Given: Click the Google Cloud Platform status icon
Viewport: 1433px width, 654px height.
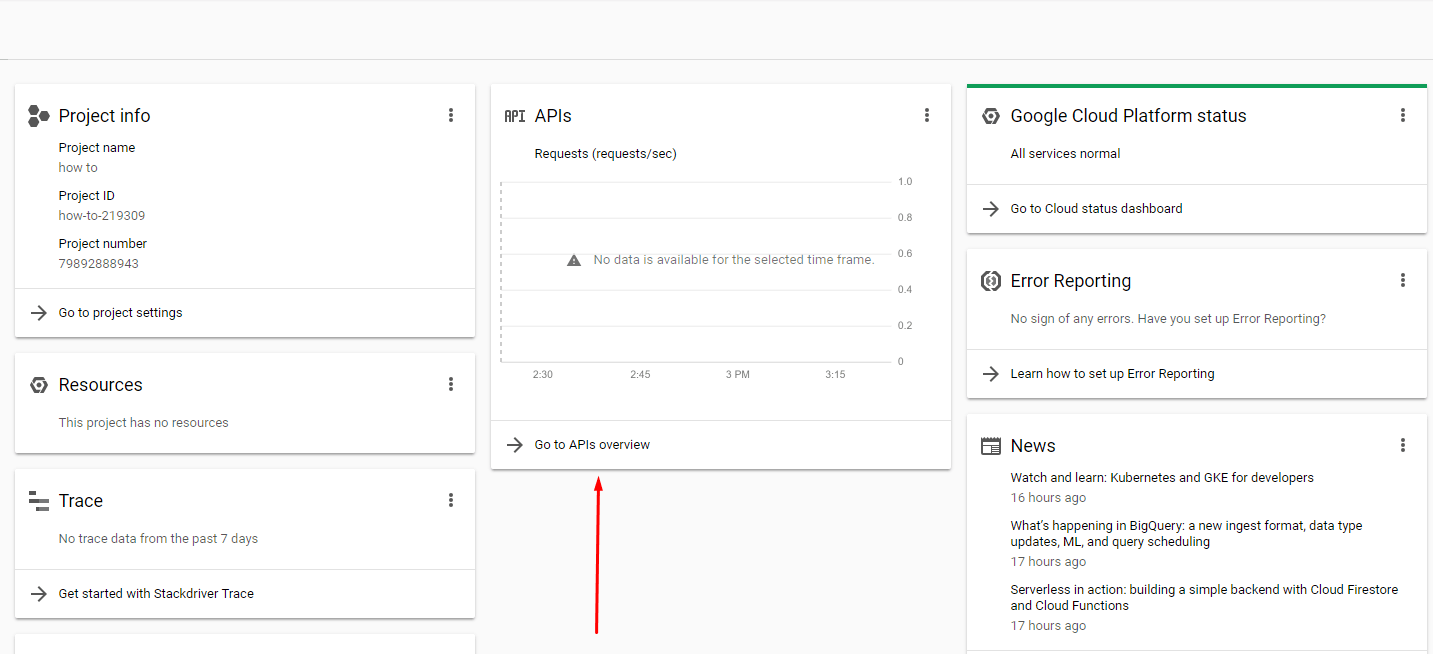Looking at the screenshot, I should click(x=990, y=116).
